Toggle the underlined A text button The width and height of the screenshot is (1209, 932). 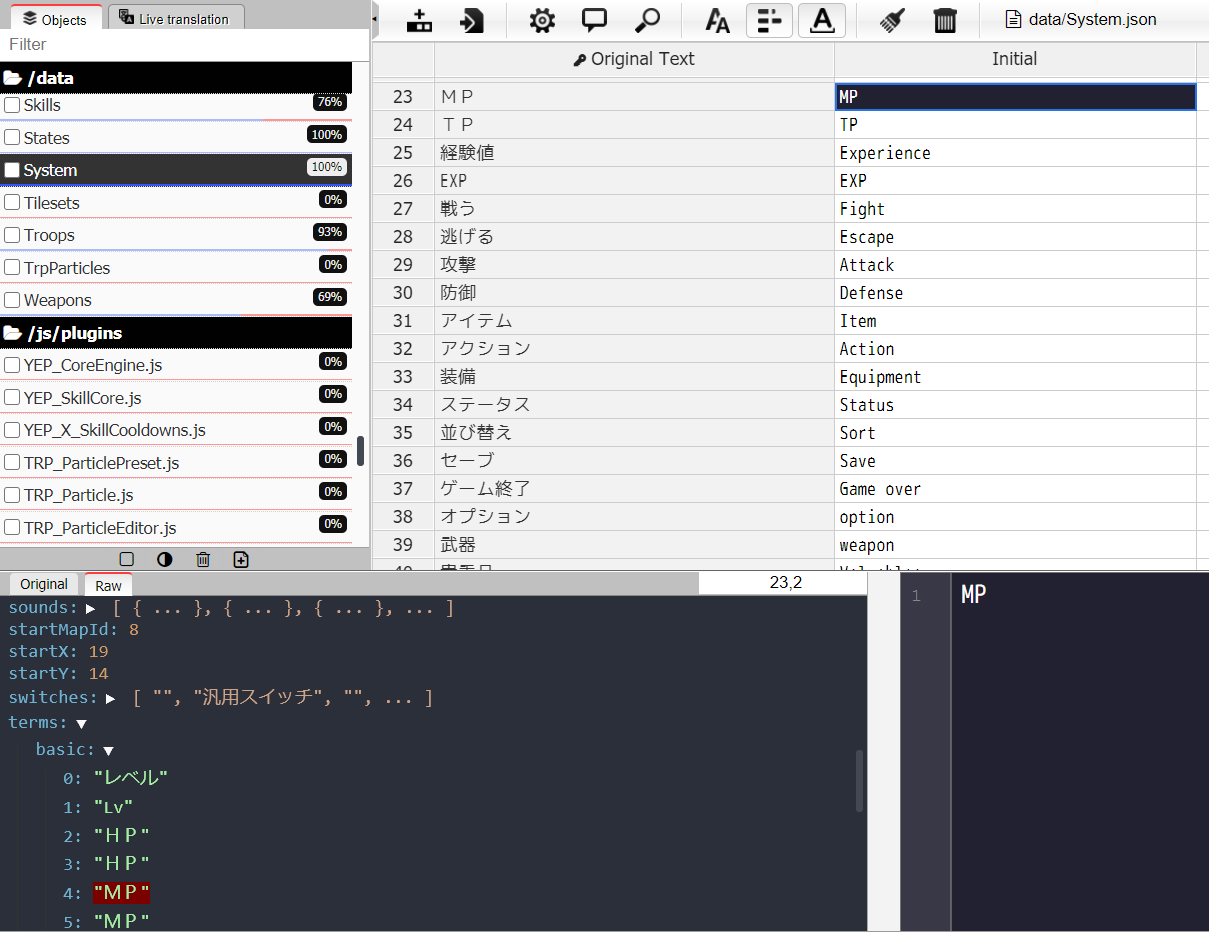[822, 20]
